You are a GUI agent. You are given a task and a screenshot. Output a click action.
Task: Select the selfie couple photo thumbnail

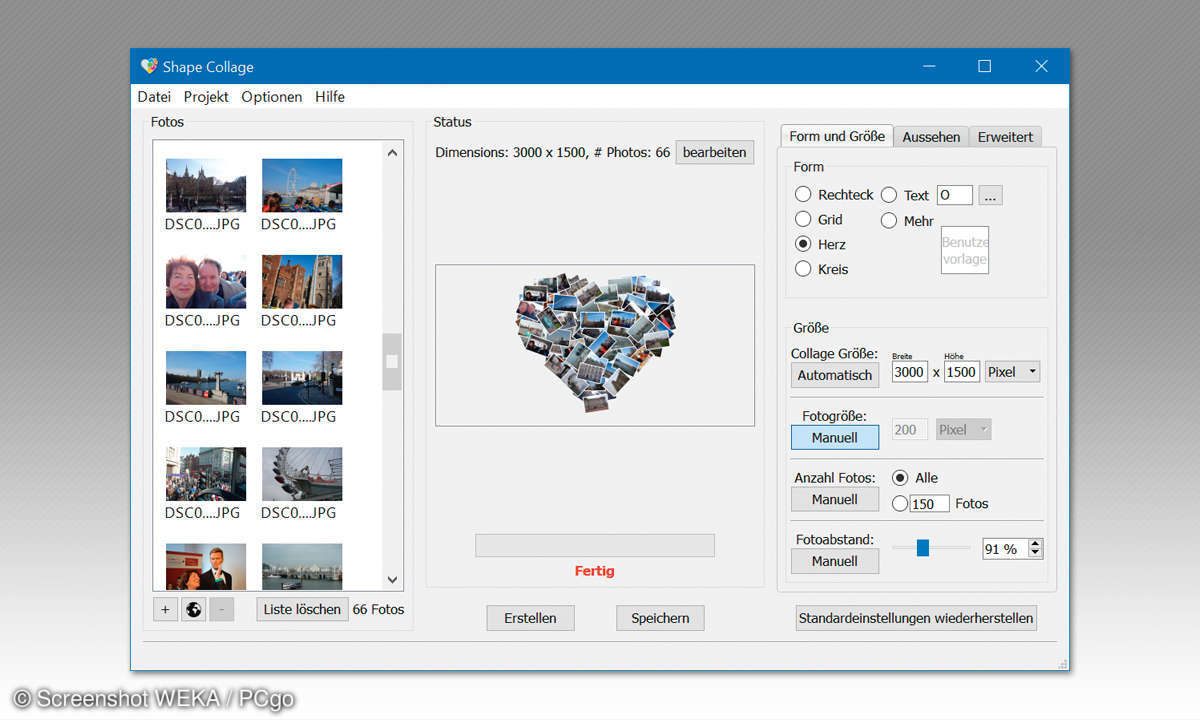(206, 281)
